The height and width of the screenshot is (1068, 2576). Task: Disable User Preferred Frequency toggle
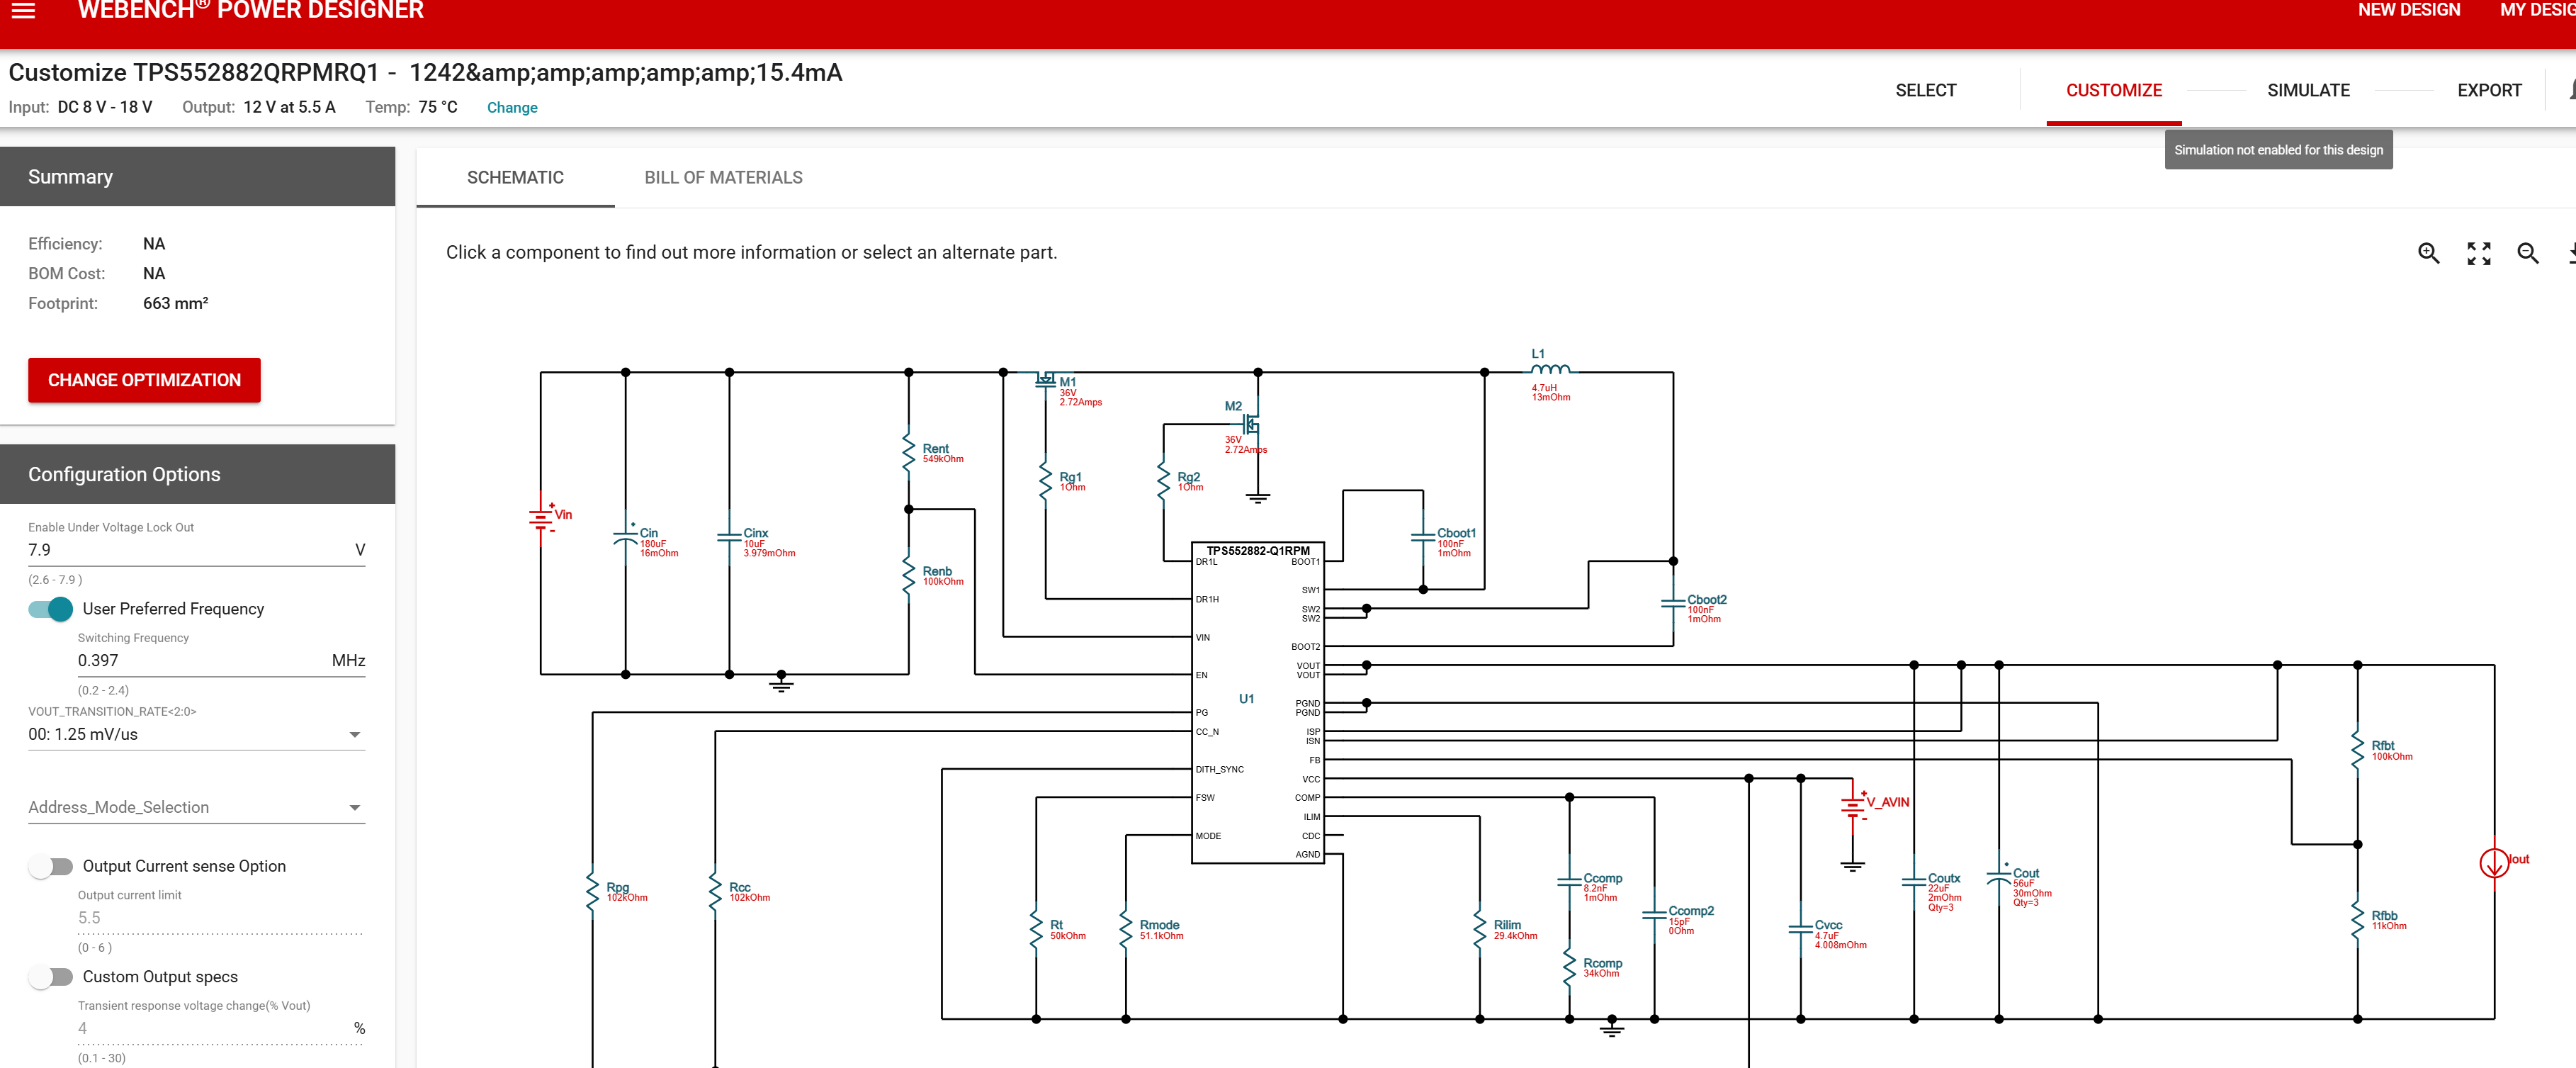point(51,609)
